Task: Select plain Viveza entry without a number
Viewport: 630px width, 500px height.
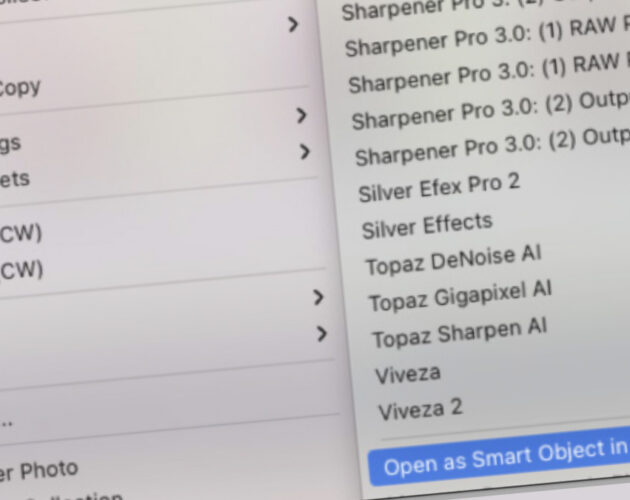Action: pos(407,374)
